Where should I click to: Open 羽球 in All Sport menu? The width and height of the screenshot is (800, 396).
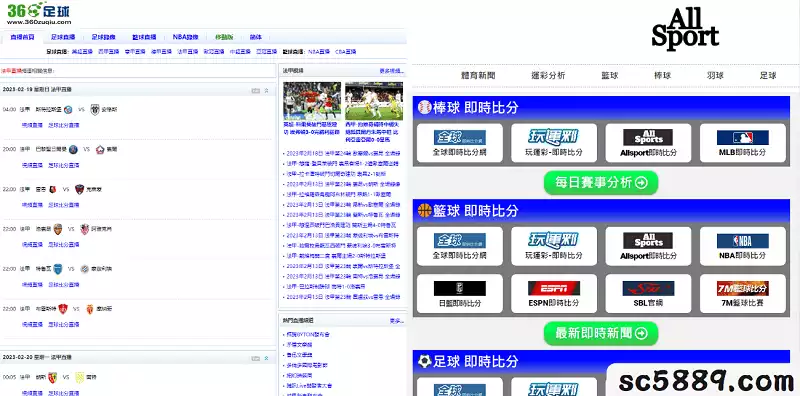[715, 76]
